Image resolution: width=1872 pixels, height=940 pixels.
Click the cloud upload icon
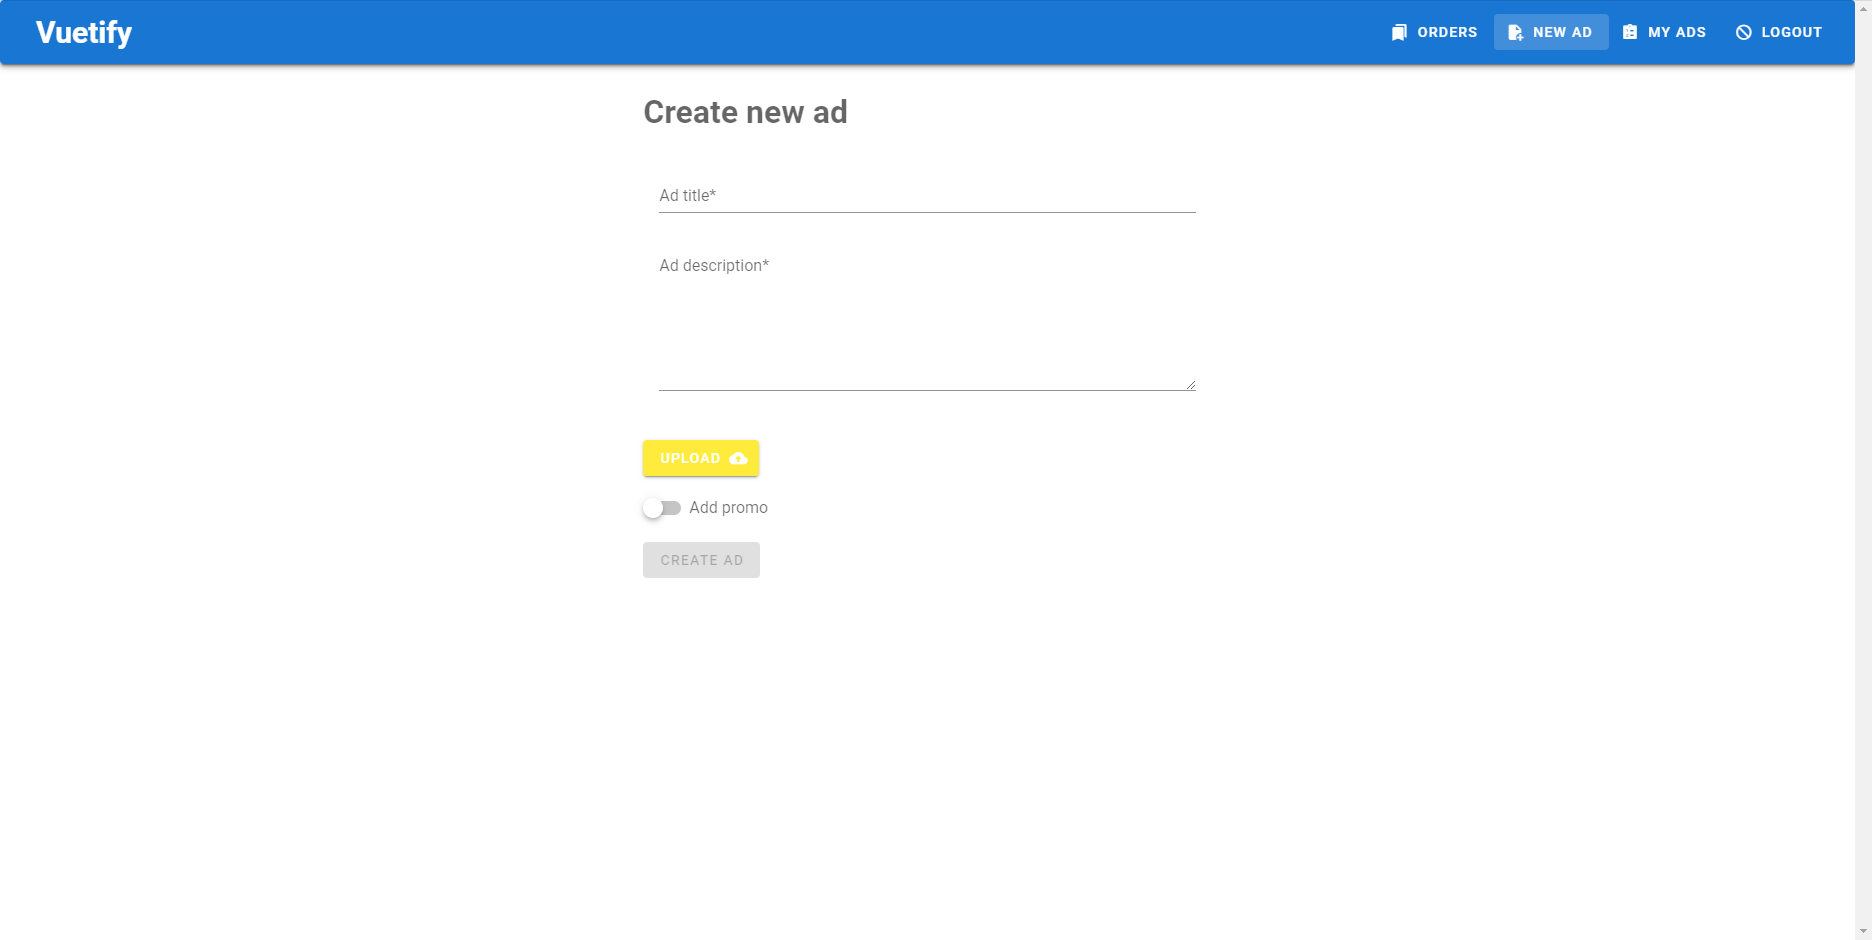click(738, 458)
